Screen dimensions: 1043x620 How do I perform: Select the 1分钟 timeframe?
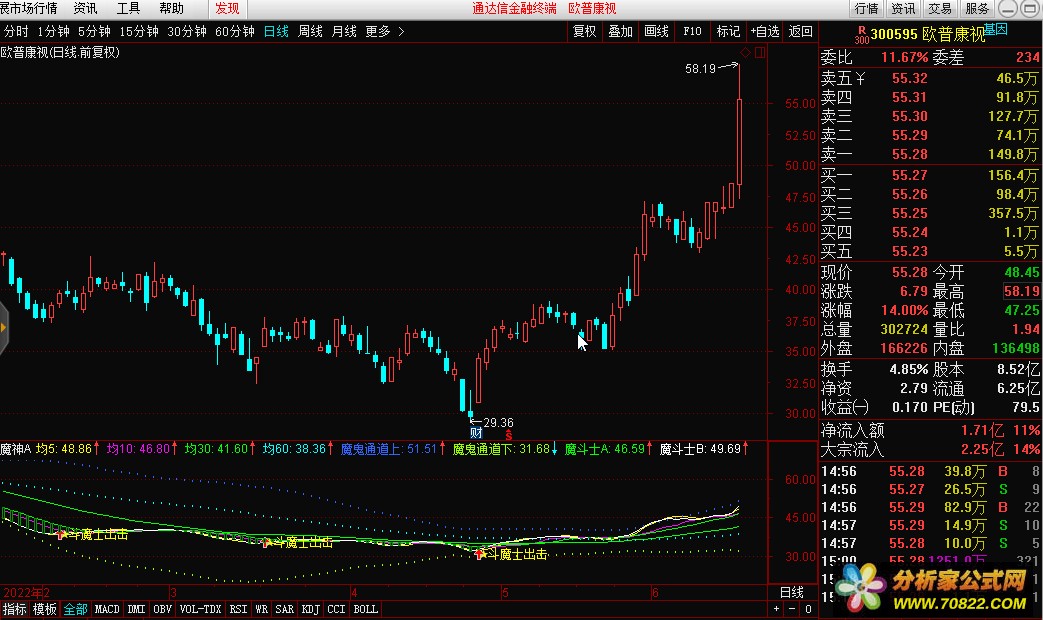53,31
